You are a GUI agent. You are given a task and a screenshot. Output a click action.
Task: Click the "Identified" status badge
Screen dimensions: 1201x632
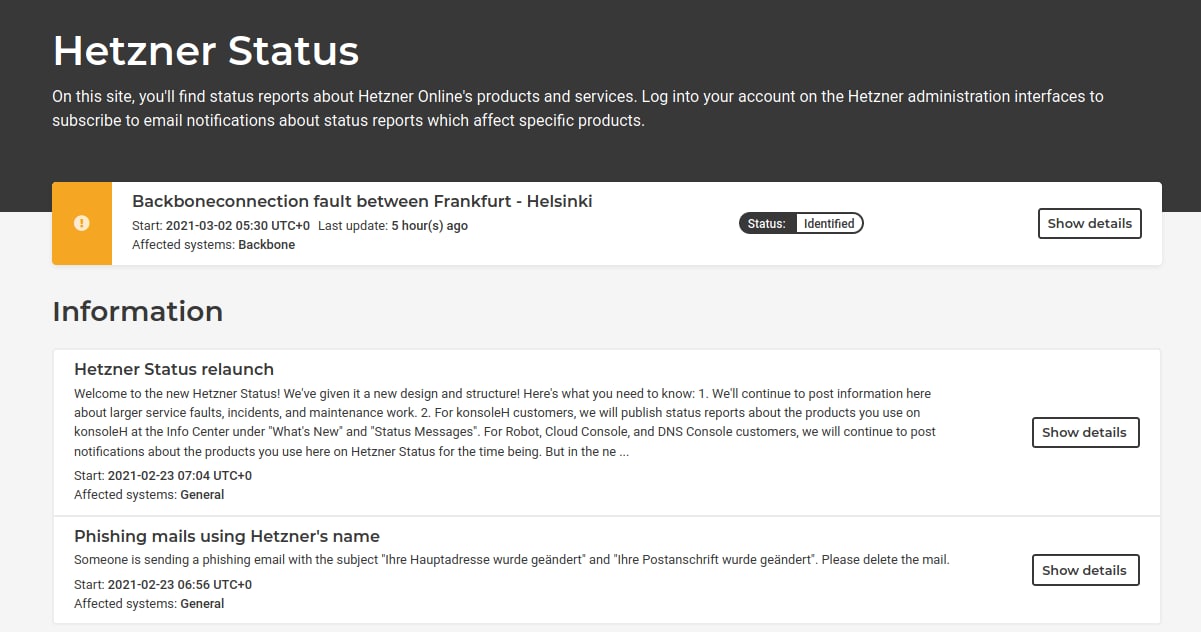point(830,223)
